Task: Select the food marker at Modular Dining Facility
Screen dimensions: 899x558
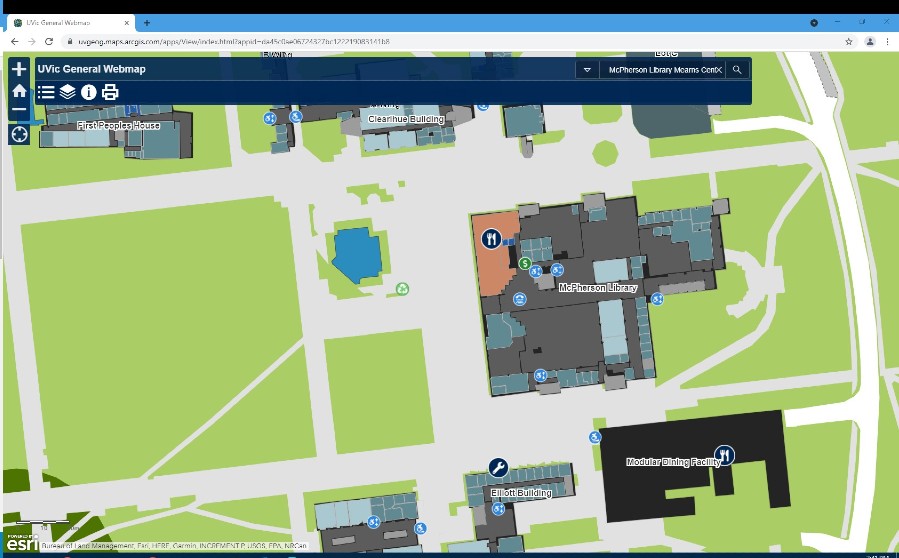Action: [x=725, y=455]
